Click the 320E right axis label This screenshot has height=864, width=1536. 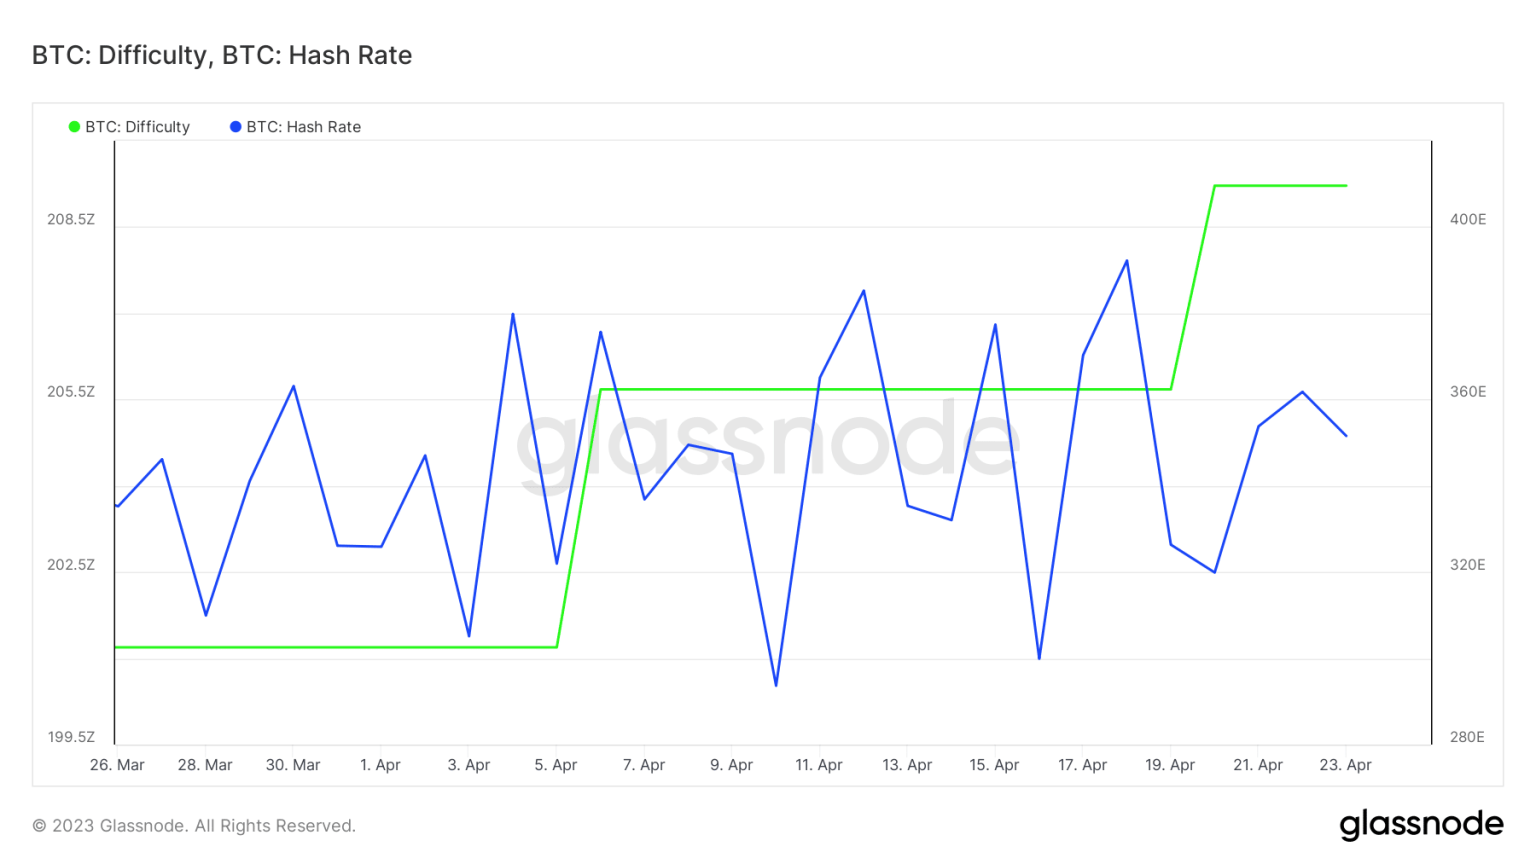[x=1468, y=565]
